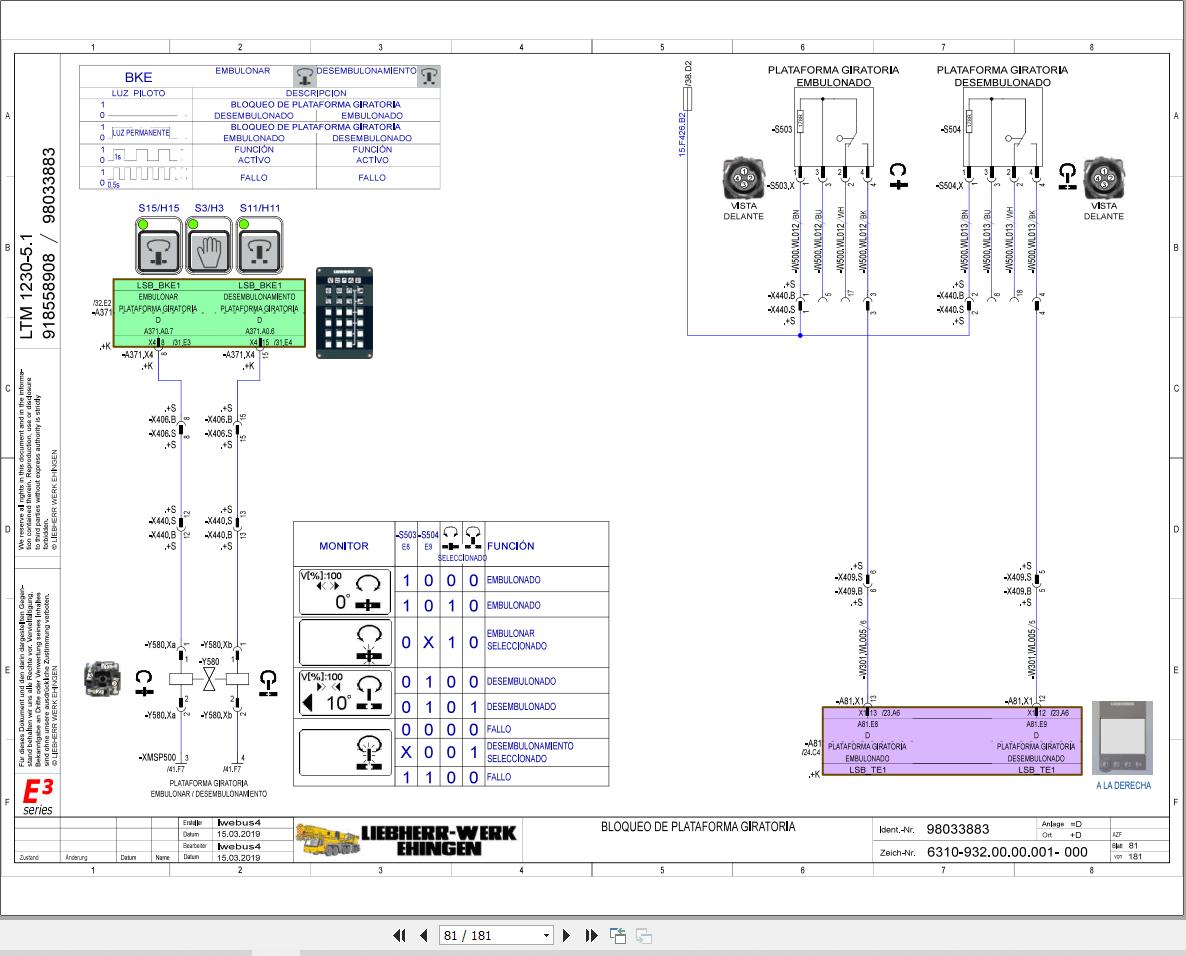Click the 15.F426.B2 fuse label
The image size is (1186, 956).
tap(681, 135)
